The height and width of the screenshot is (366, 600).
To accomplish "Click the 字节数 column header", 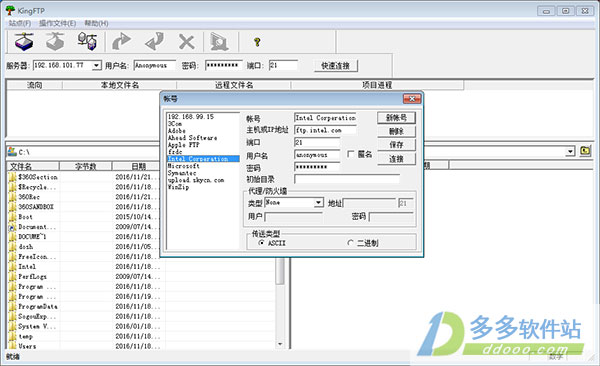I will pos(86,166).
